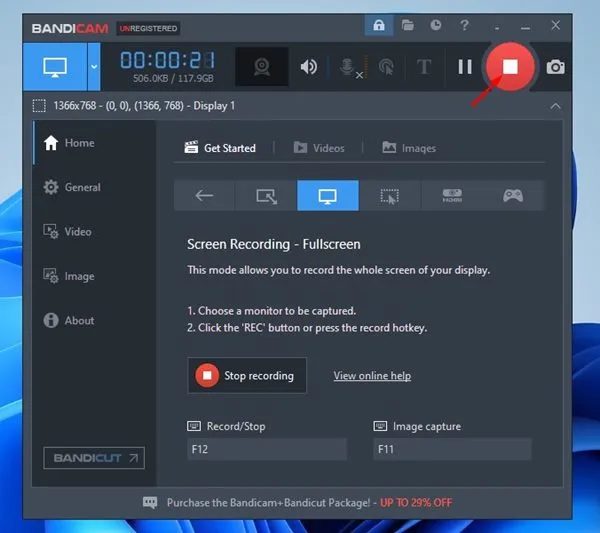
Task: Select the screen recording mode monitor button
Action: 55,67
